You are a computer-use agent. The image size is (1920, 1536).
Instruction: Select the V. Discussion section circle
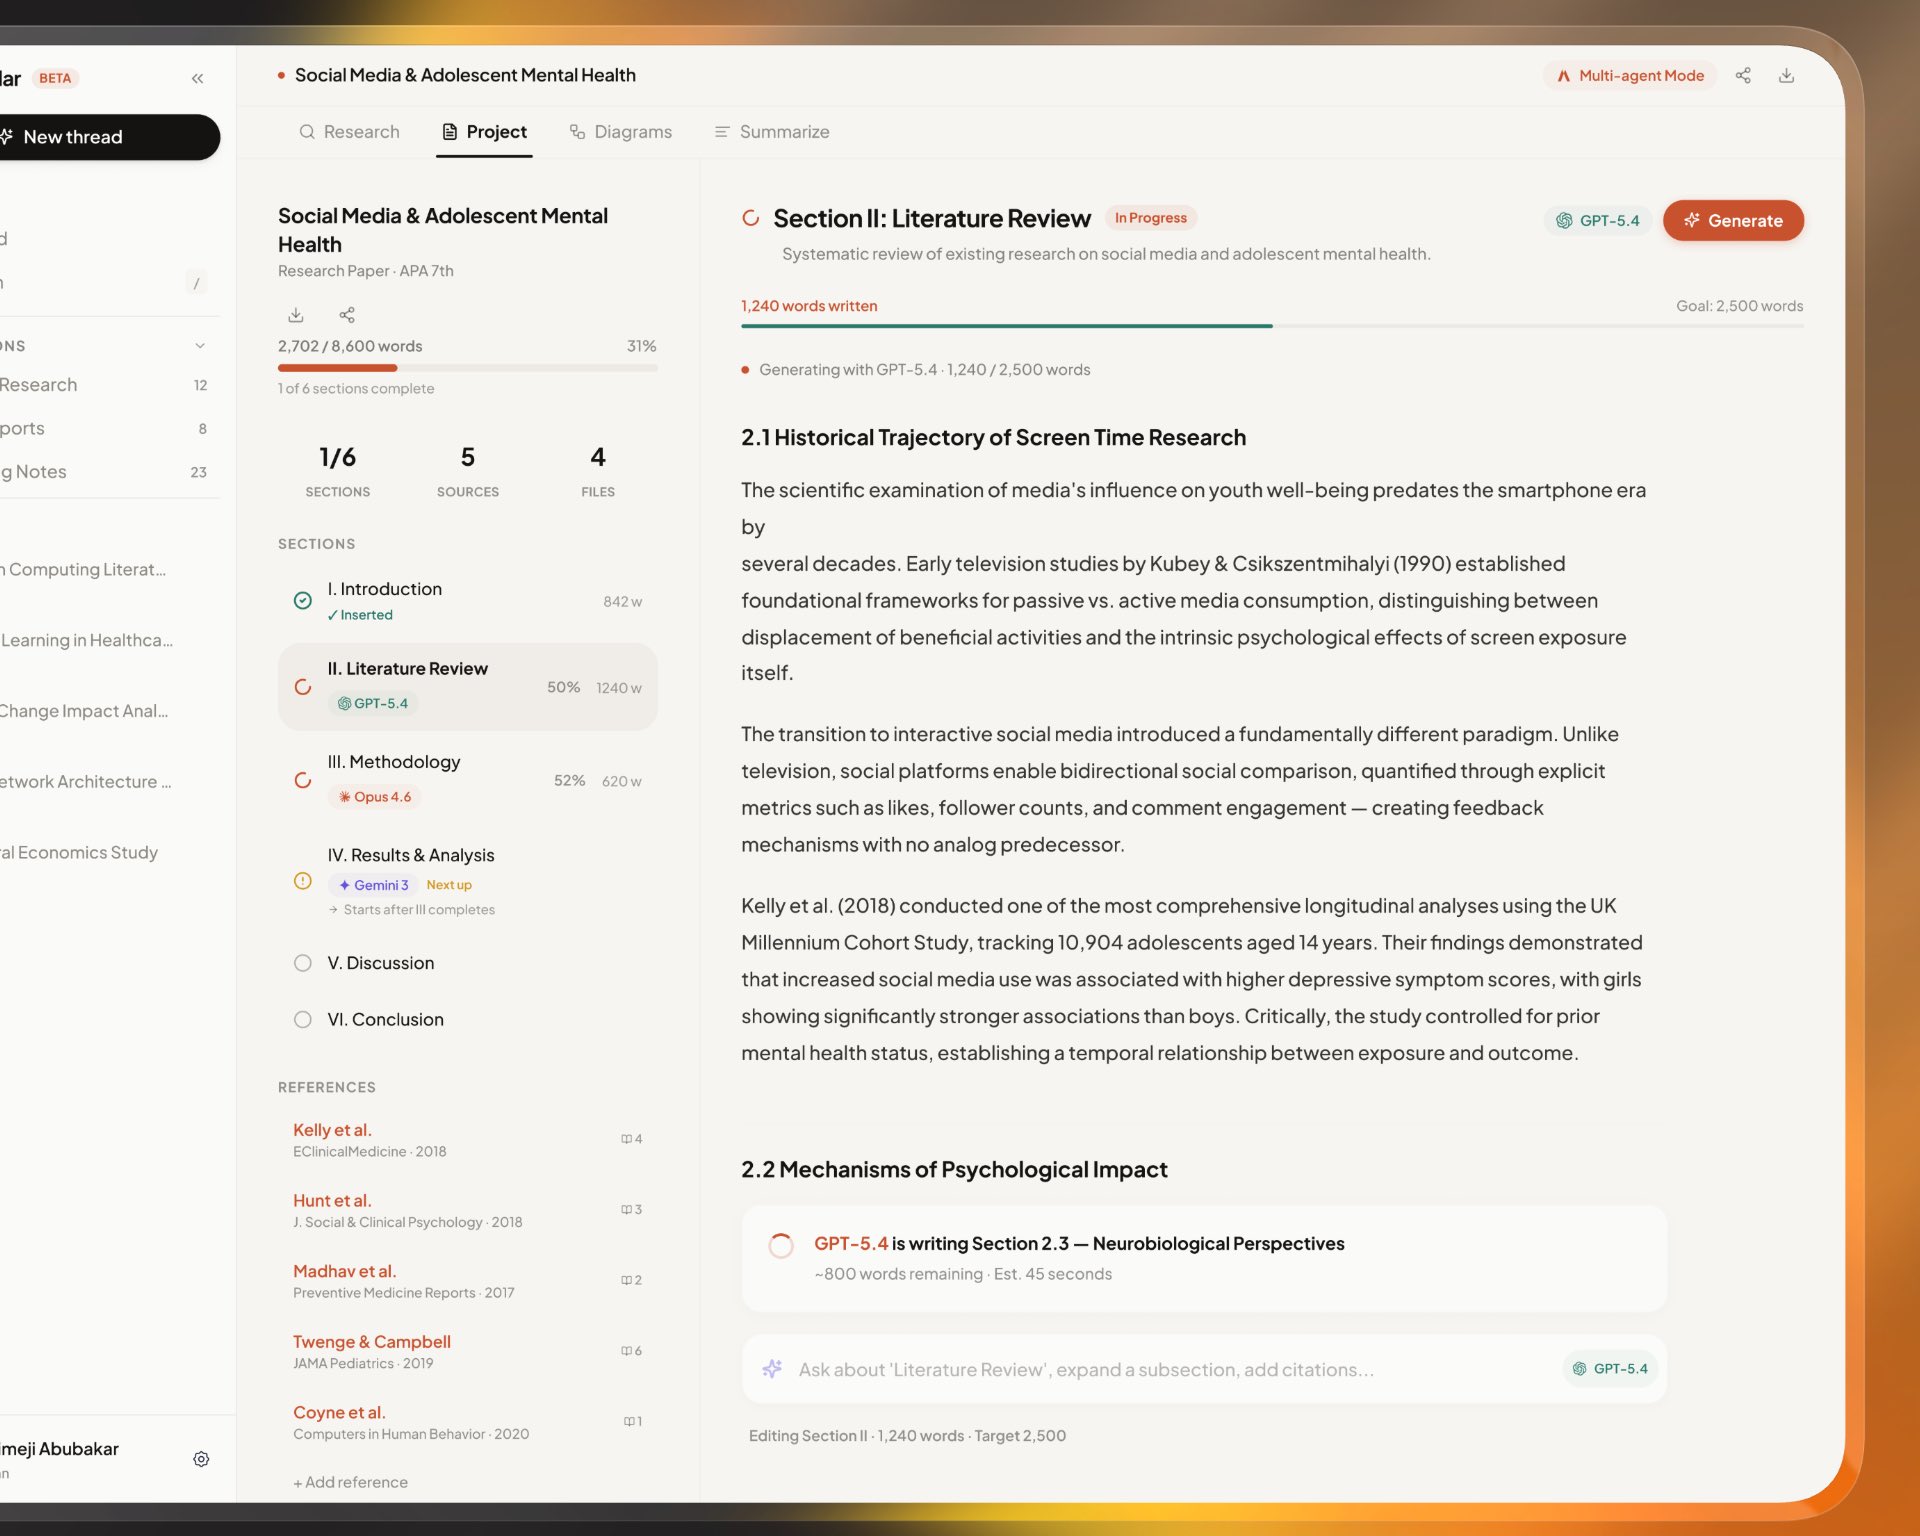[303, 963]
